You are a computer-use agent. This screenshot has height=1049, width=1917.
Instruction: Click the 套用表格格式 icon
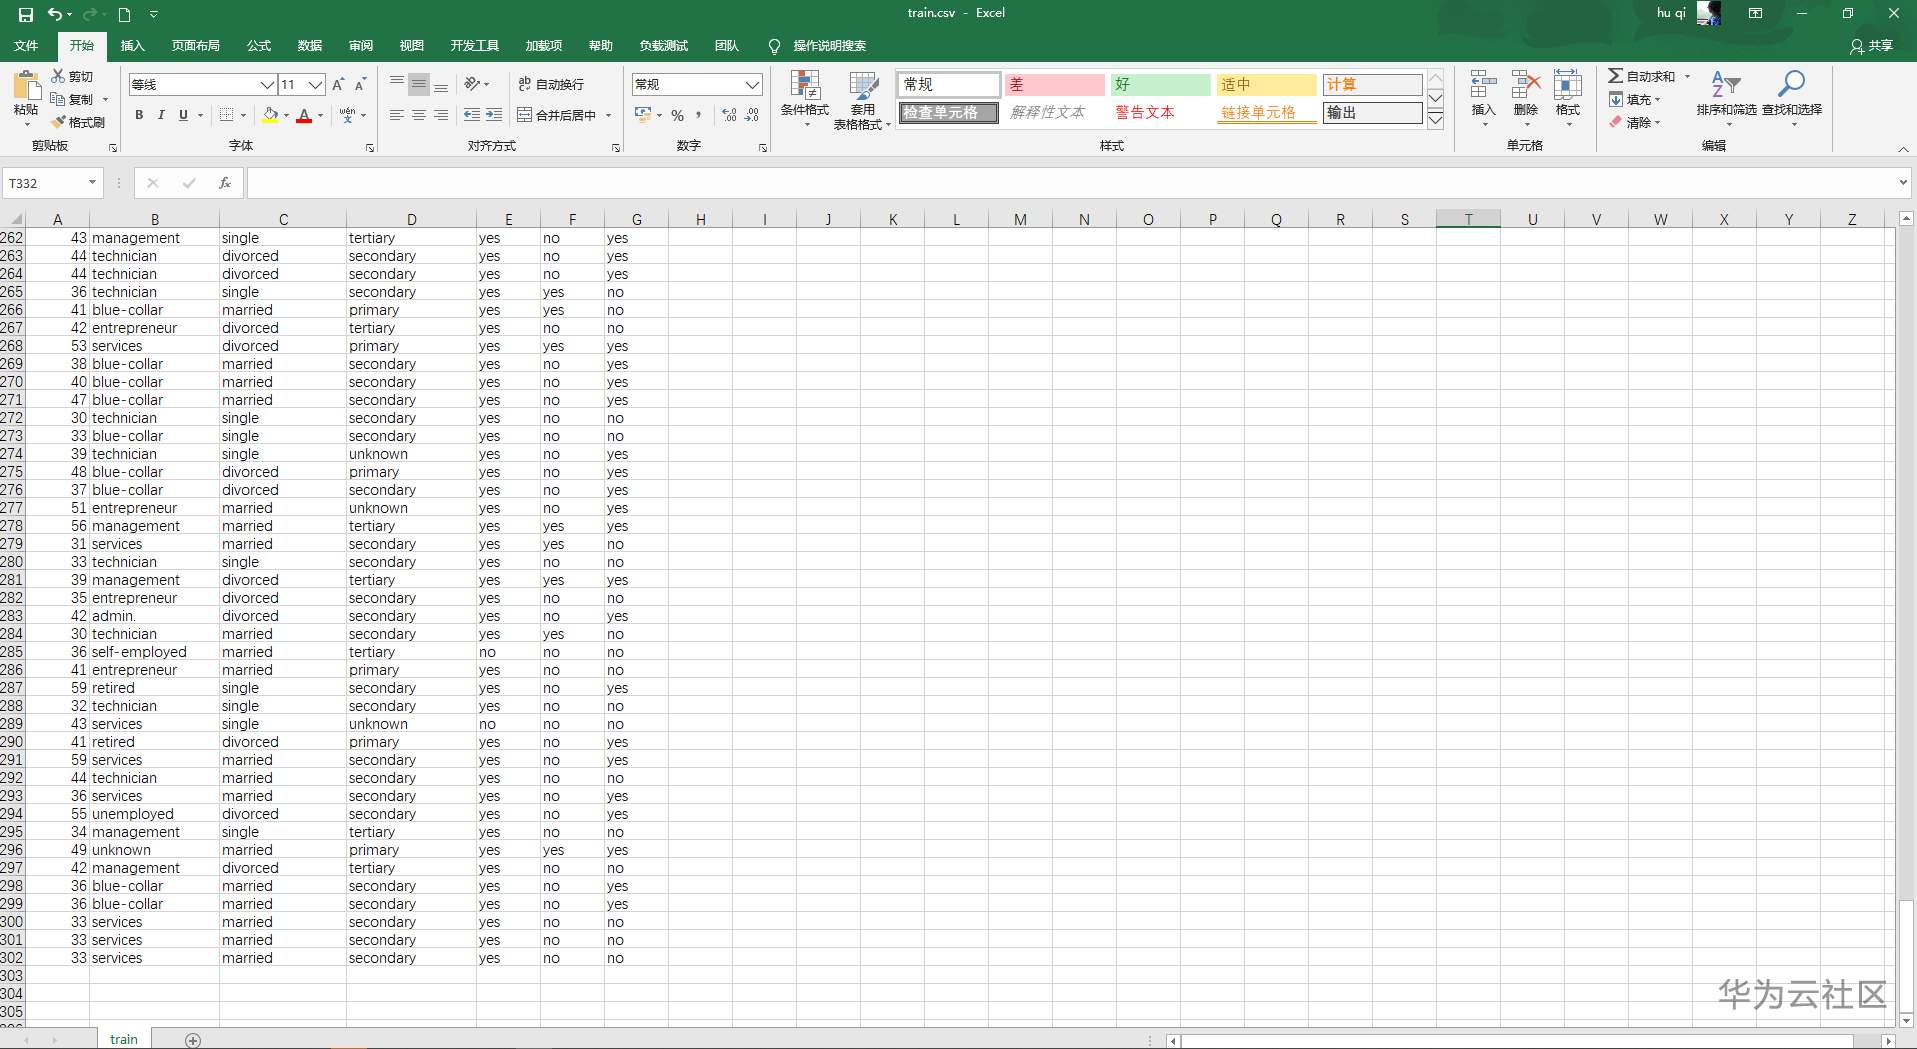click(861, 100)
